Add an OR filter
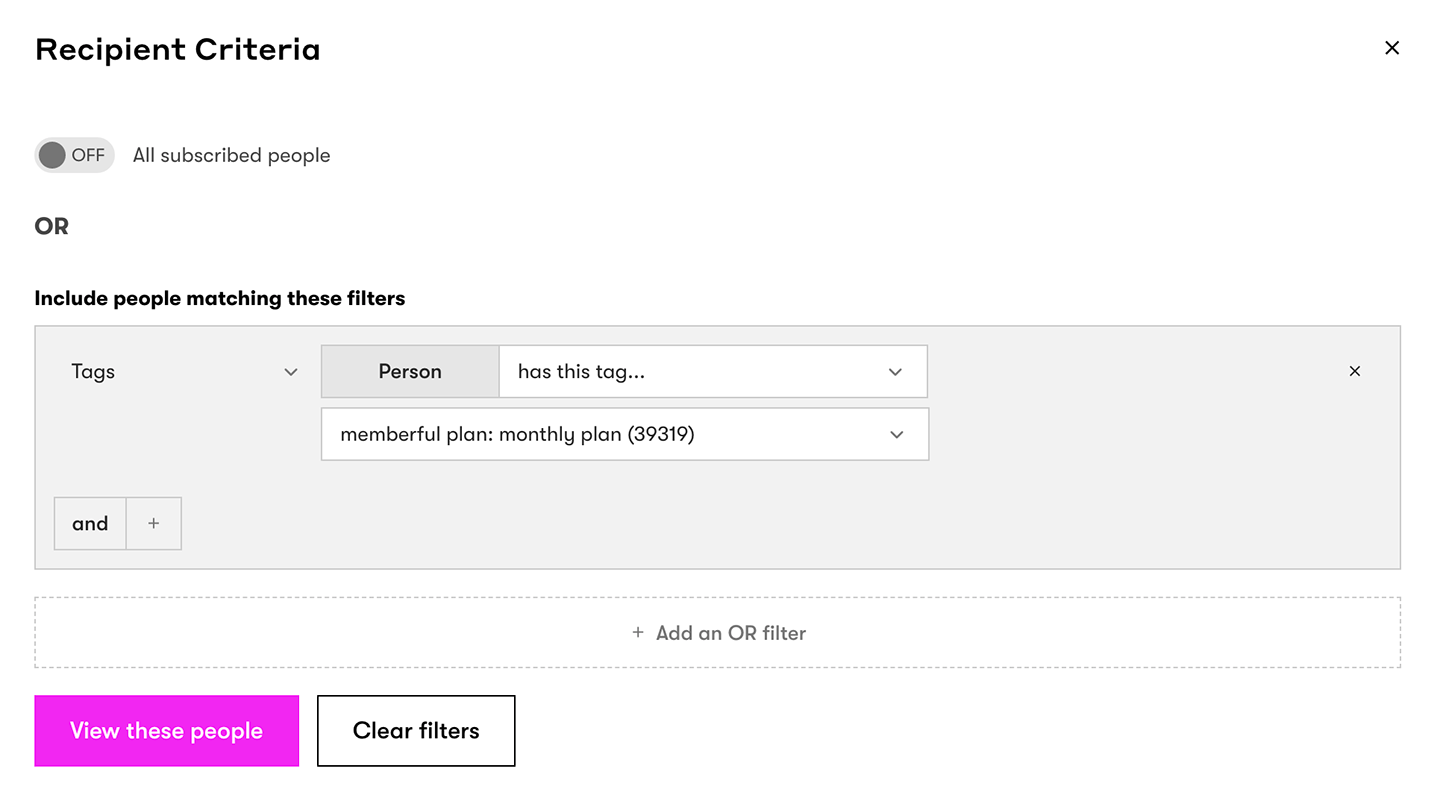Image resolution: width=1440 pixels, height=798 pixels. pos(718,633)
